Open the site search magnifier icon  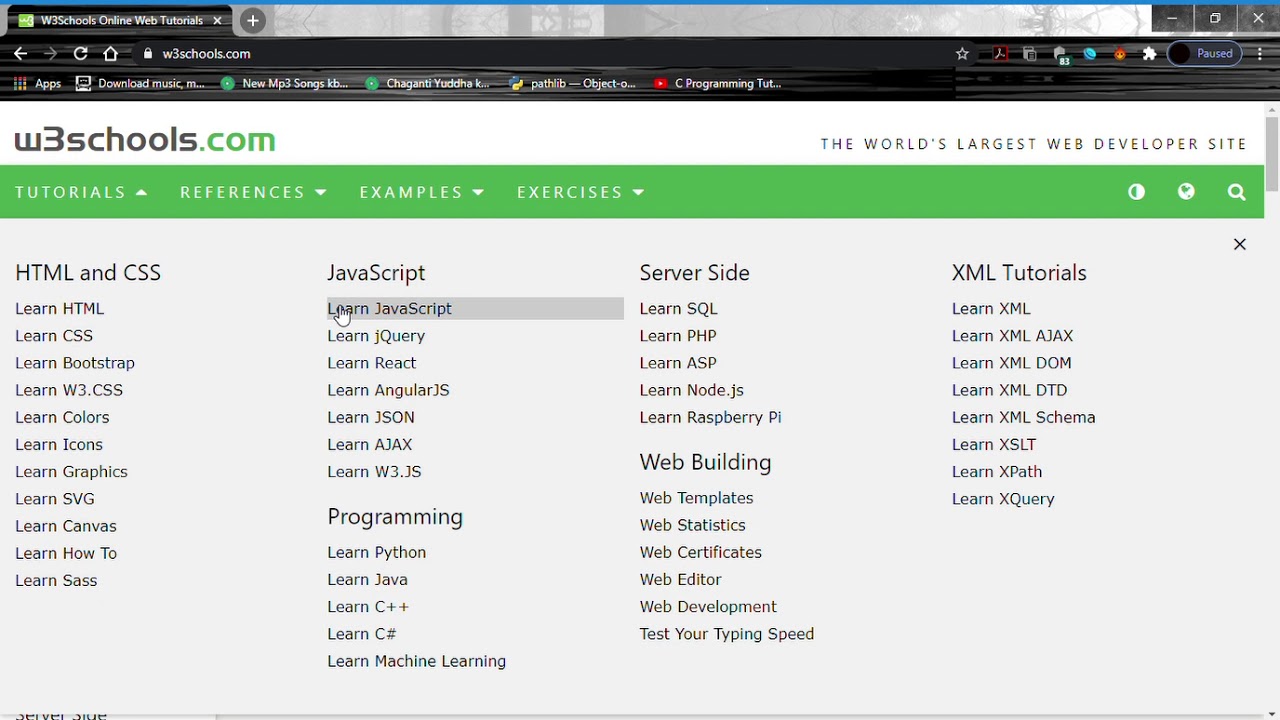coord(1237,192)
